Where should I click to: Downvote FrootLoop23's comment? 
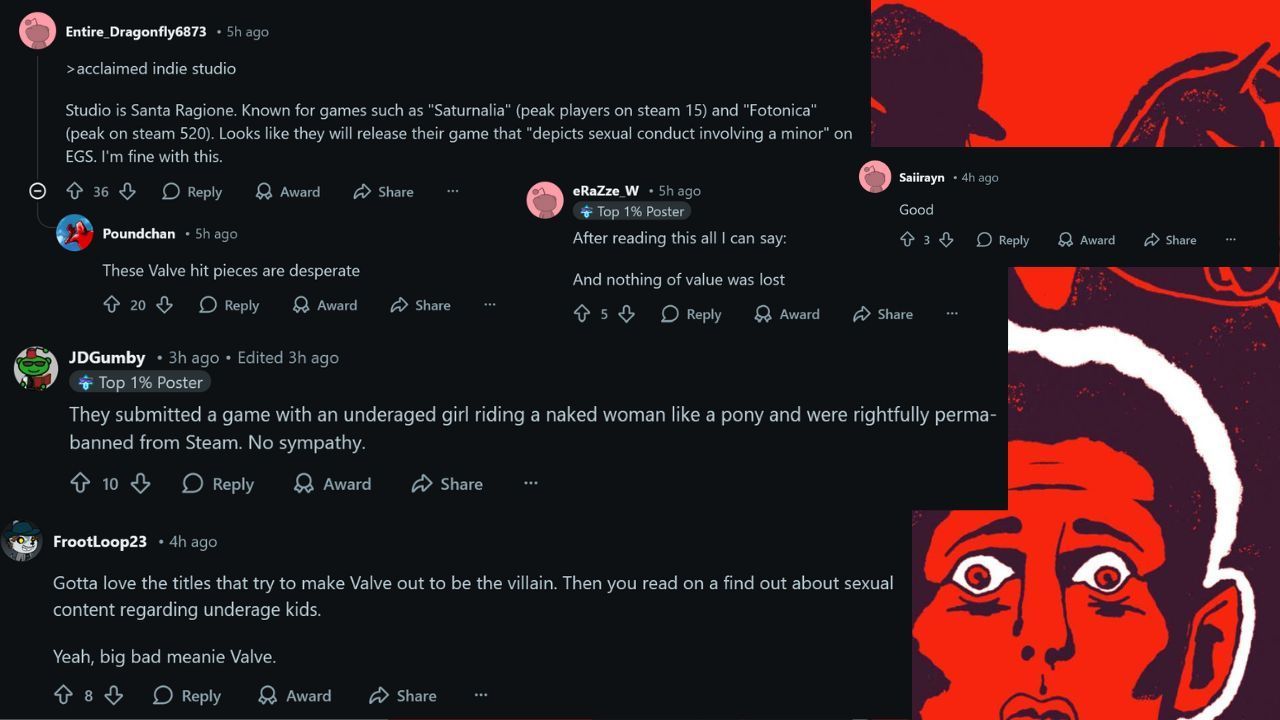click(x=114, y=695)
